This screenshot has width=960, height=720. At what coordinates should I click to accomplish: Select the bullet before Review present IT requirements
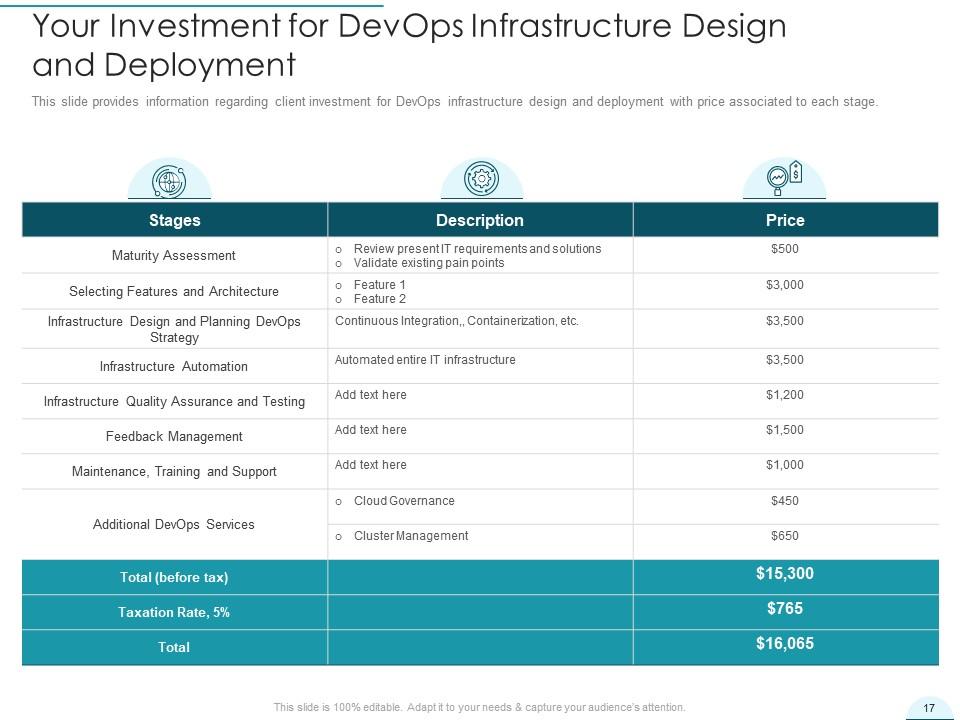[338, 249]
